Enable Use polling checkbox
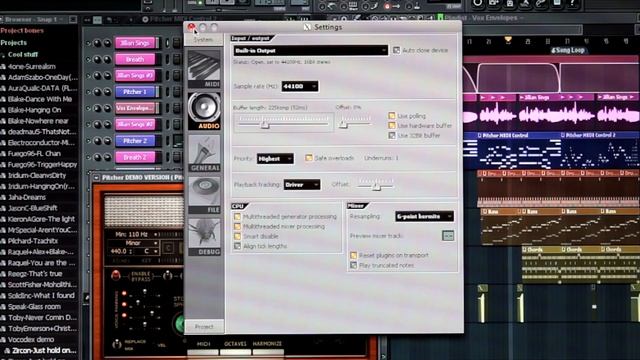Image resolution: width=640 pixels, height=360 pixels. (x=392, y=116)
